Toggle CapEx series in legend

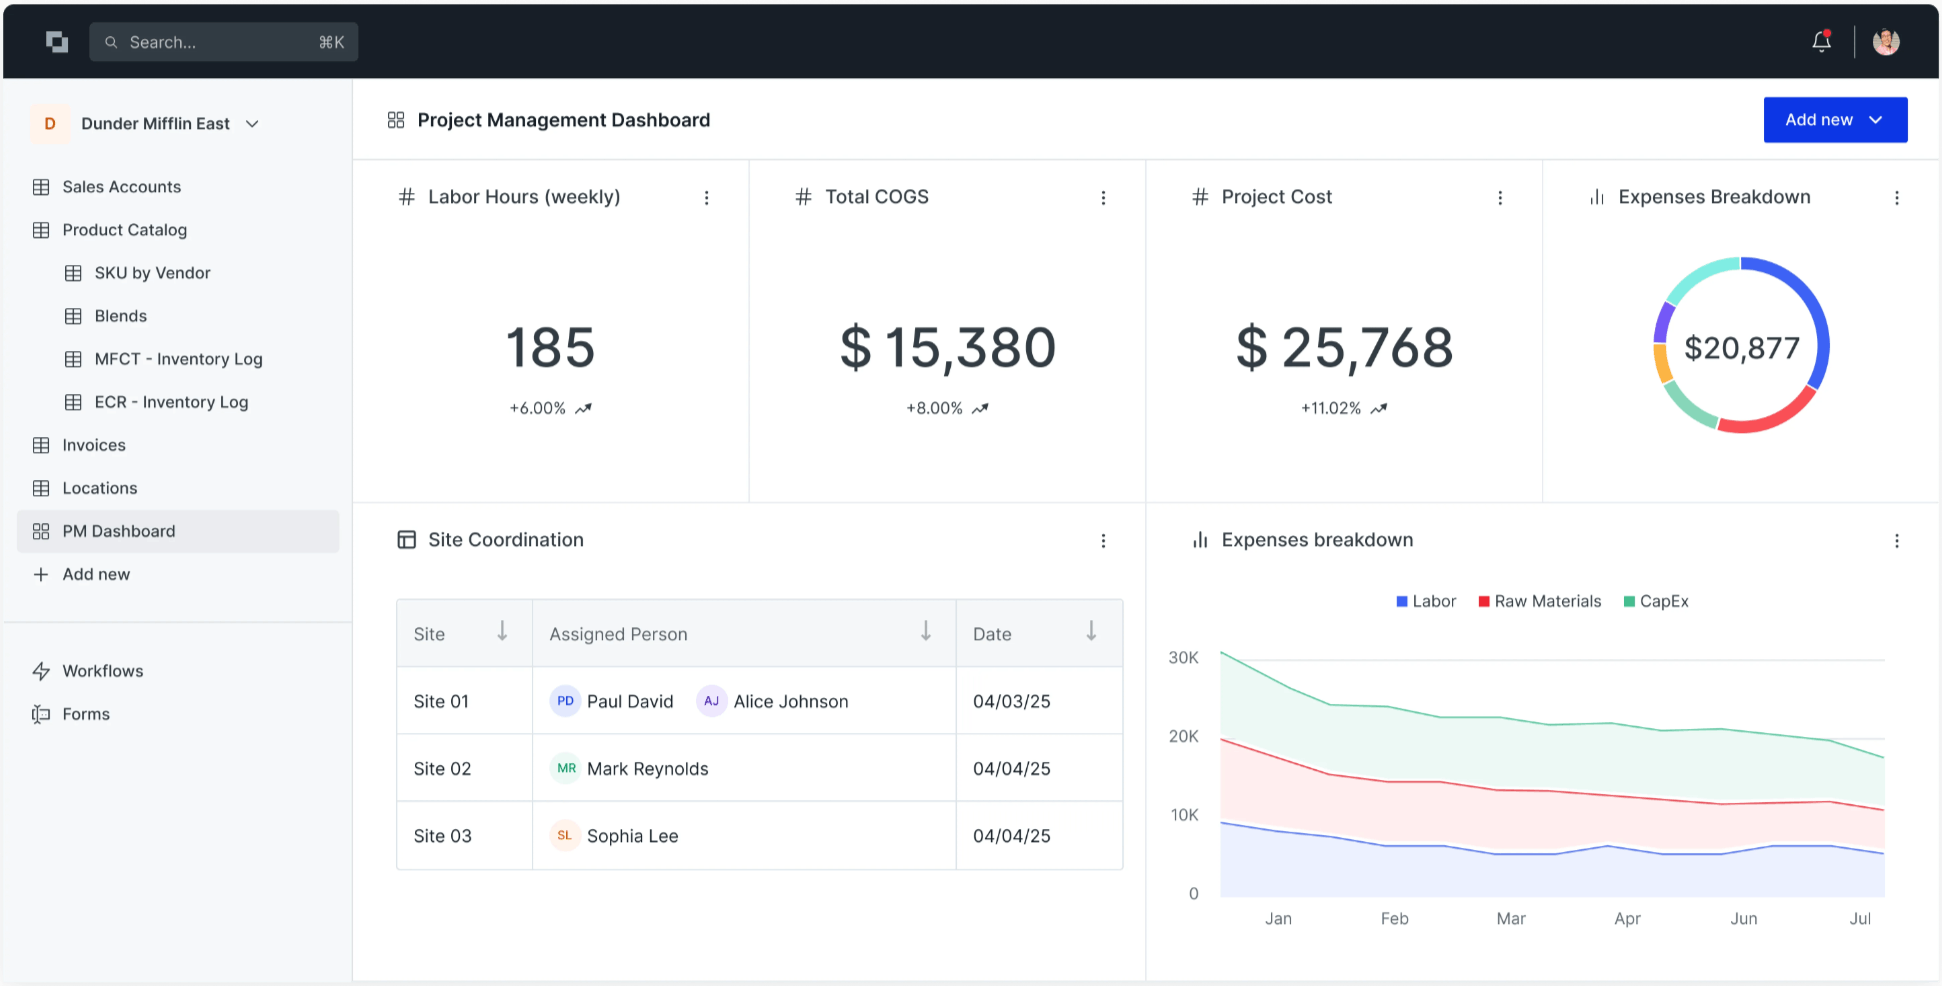coord(1656,601)
